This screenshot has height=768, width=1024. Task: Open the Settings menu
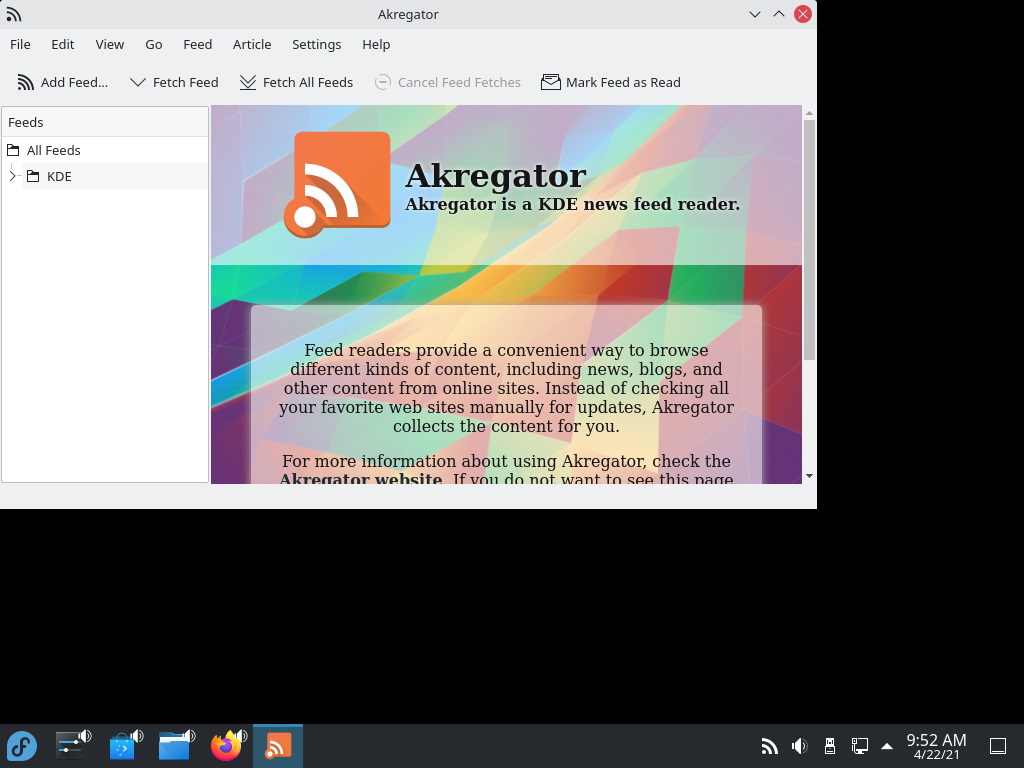pyautogui.click(x=317, y=44)
